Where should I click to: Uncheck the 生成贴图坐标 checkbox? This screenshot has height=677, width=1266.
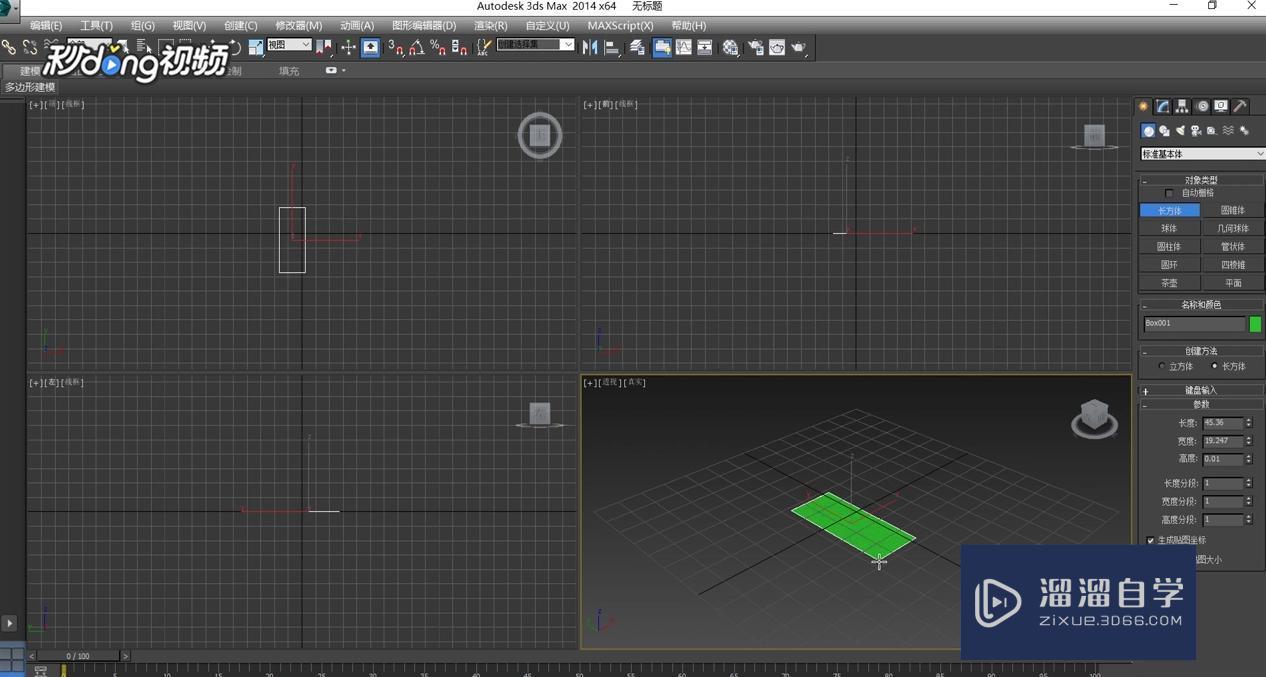(1150, 540)
